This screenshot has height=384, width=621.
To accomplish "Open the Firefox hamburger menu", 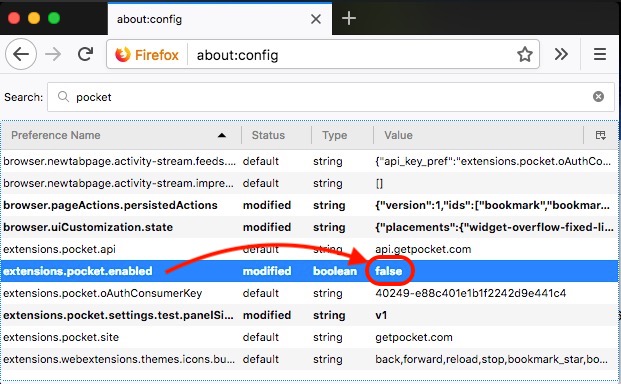I will coord(600,54).
